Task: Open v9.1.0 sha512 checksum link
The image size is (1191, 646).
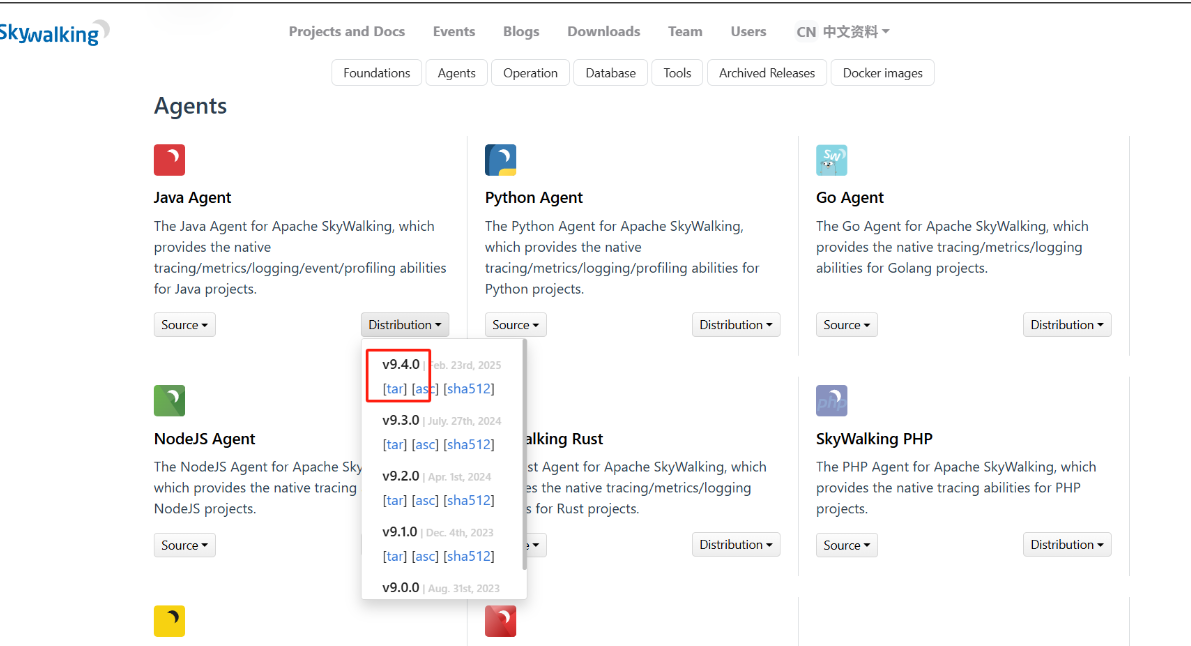Action: 469,556
